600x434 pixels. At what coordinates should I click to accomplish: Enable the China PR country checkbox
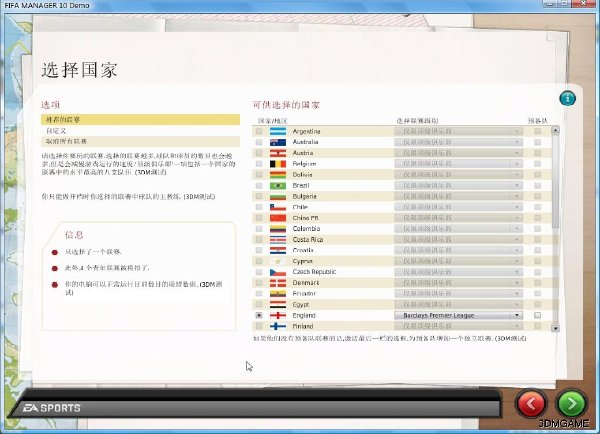point(259,218)
